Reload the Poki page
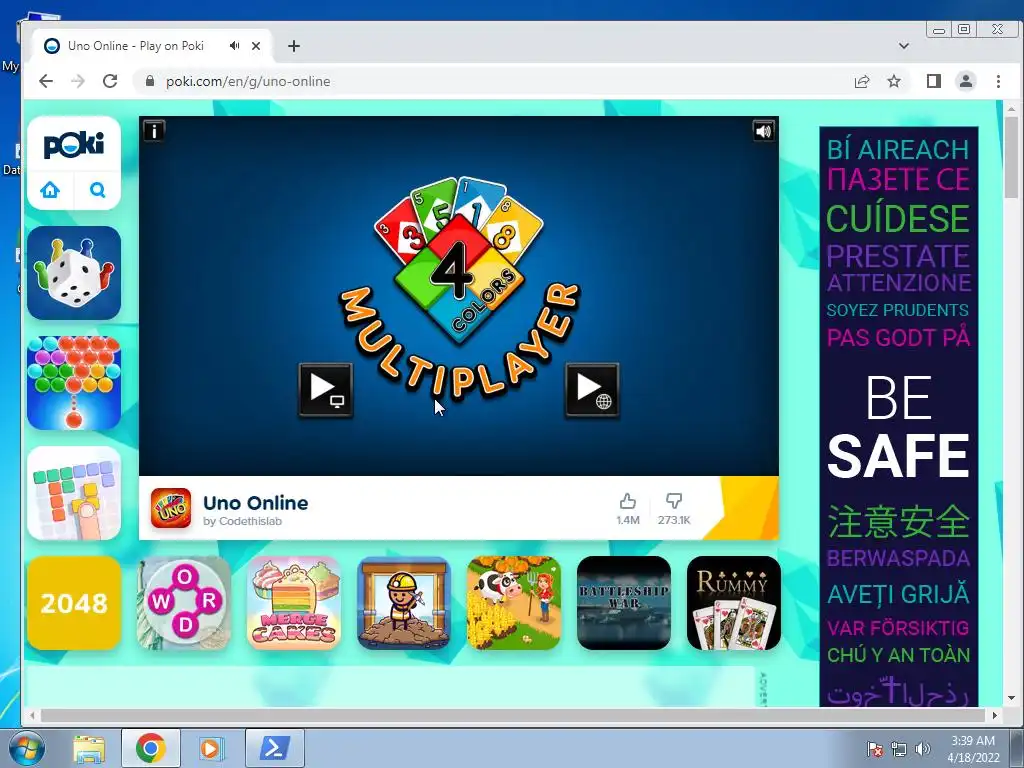The width and height of the screenshot is (1024, 768). pyautogui.click(x=110, y=81)
